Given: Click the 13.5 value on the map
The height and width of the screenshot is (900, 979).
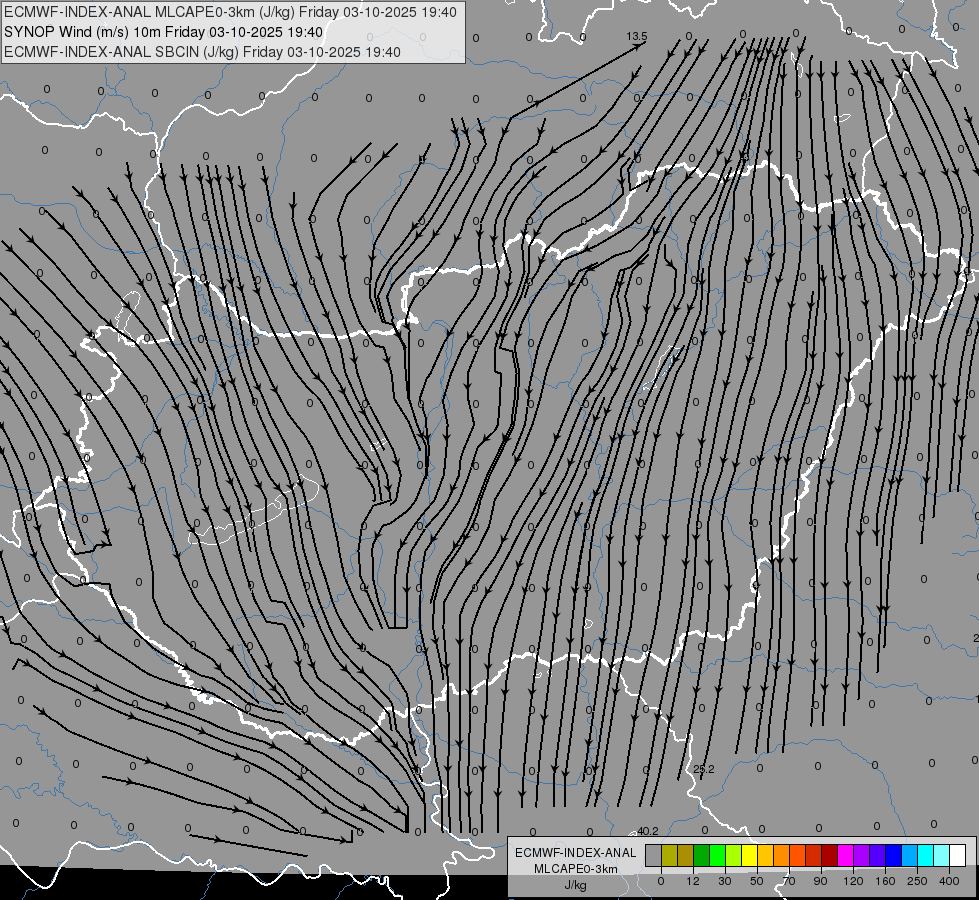Looking at the screenshot, I should [x=637, y=36].
